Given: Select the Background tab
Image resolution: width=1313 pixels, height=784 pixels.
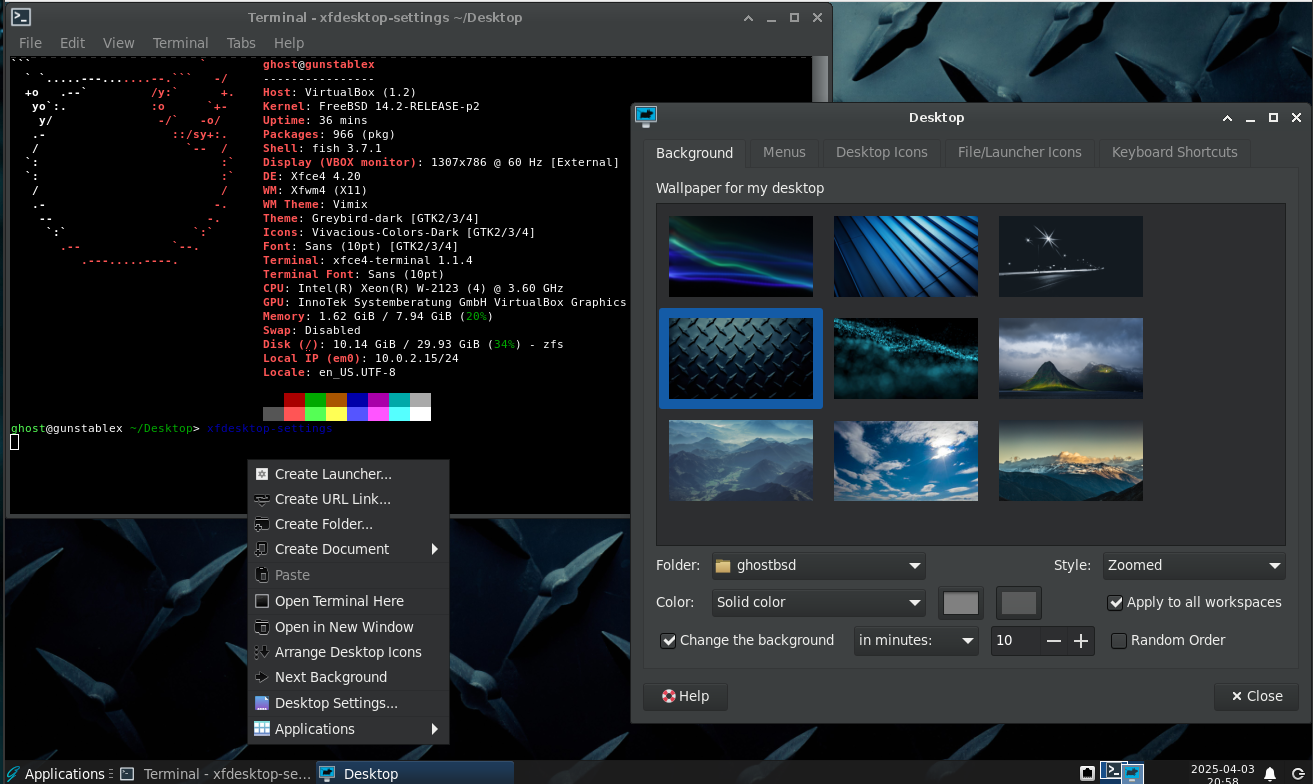Looking at the screenshot, I should 695,153.
